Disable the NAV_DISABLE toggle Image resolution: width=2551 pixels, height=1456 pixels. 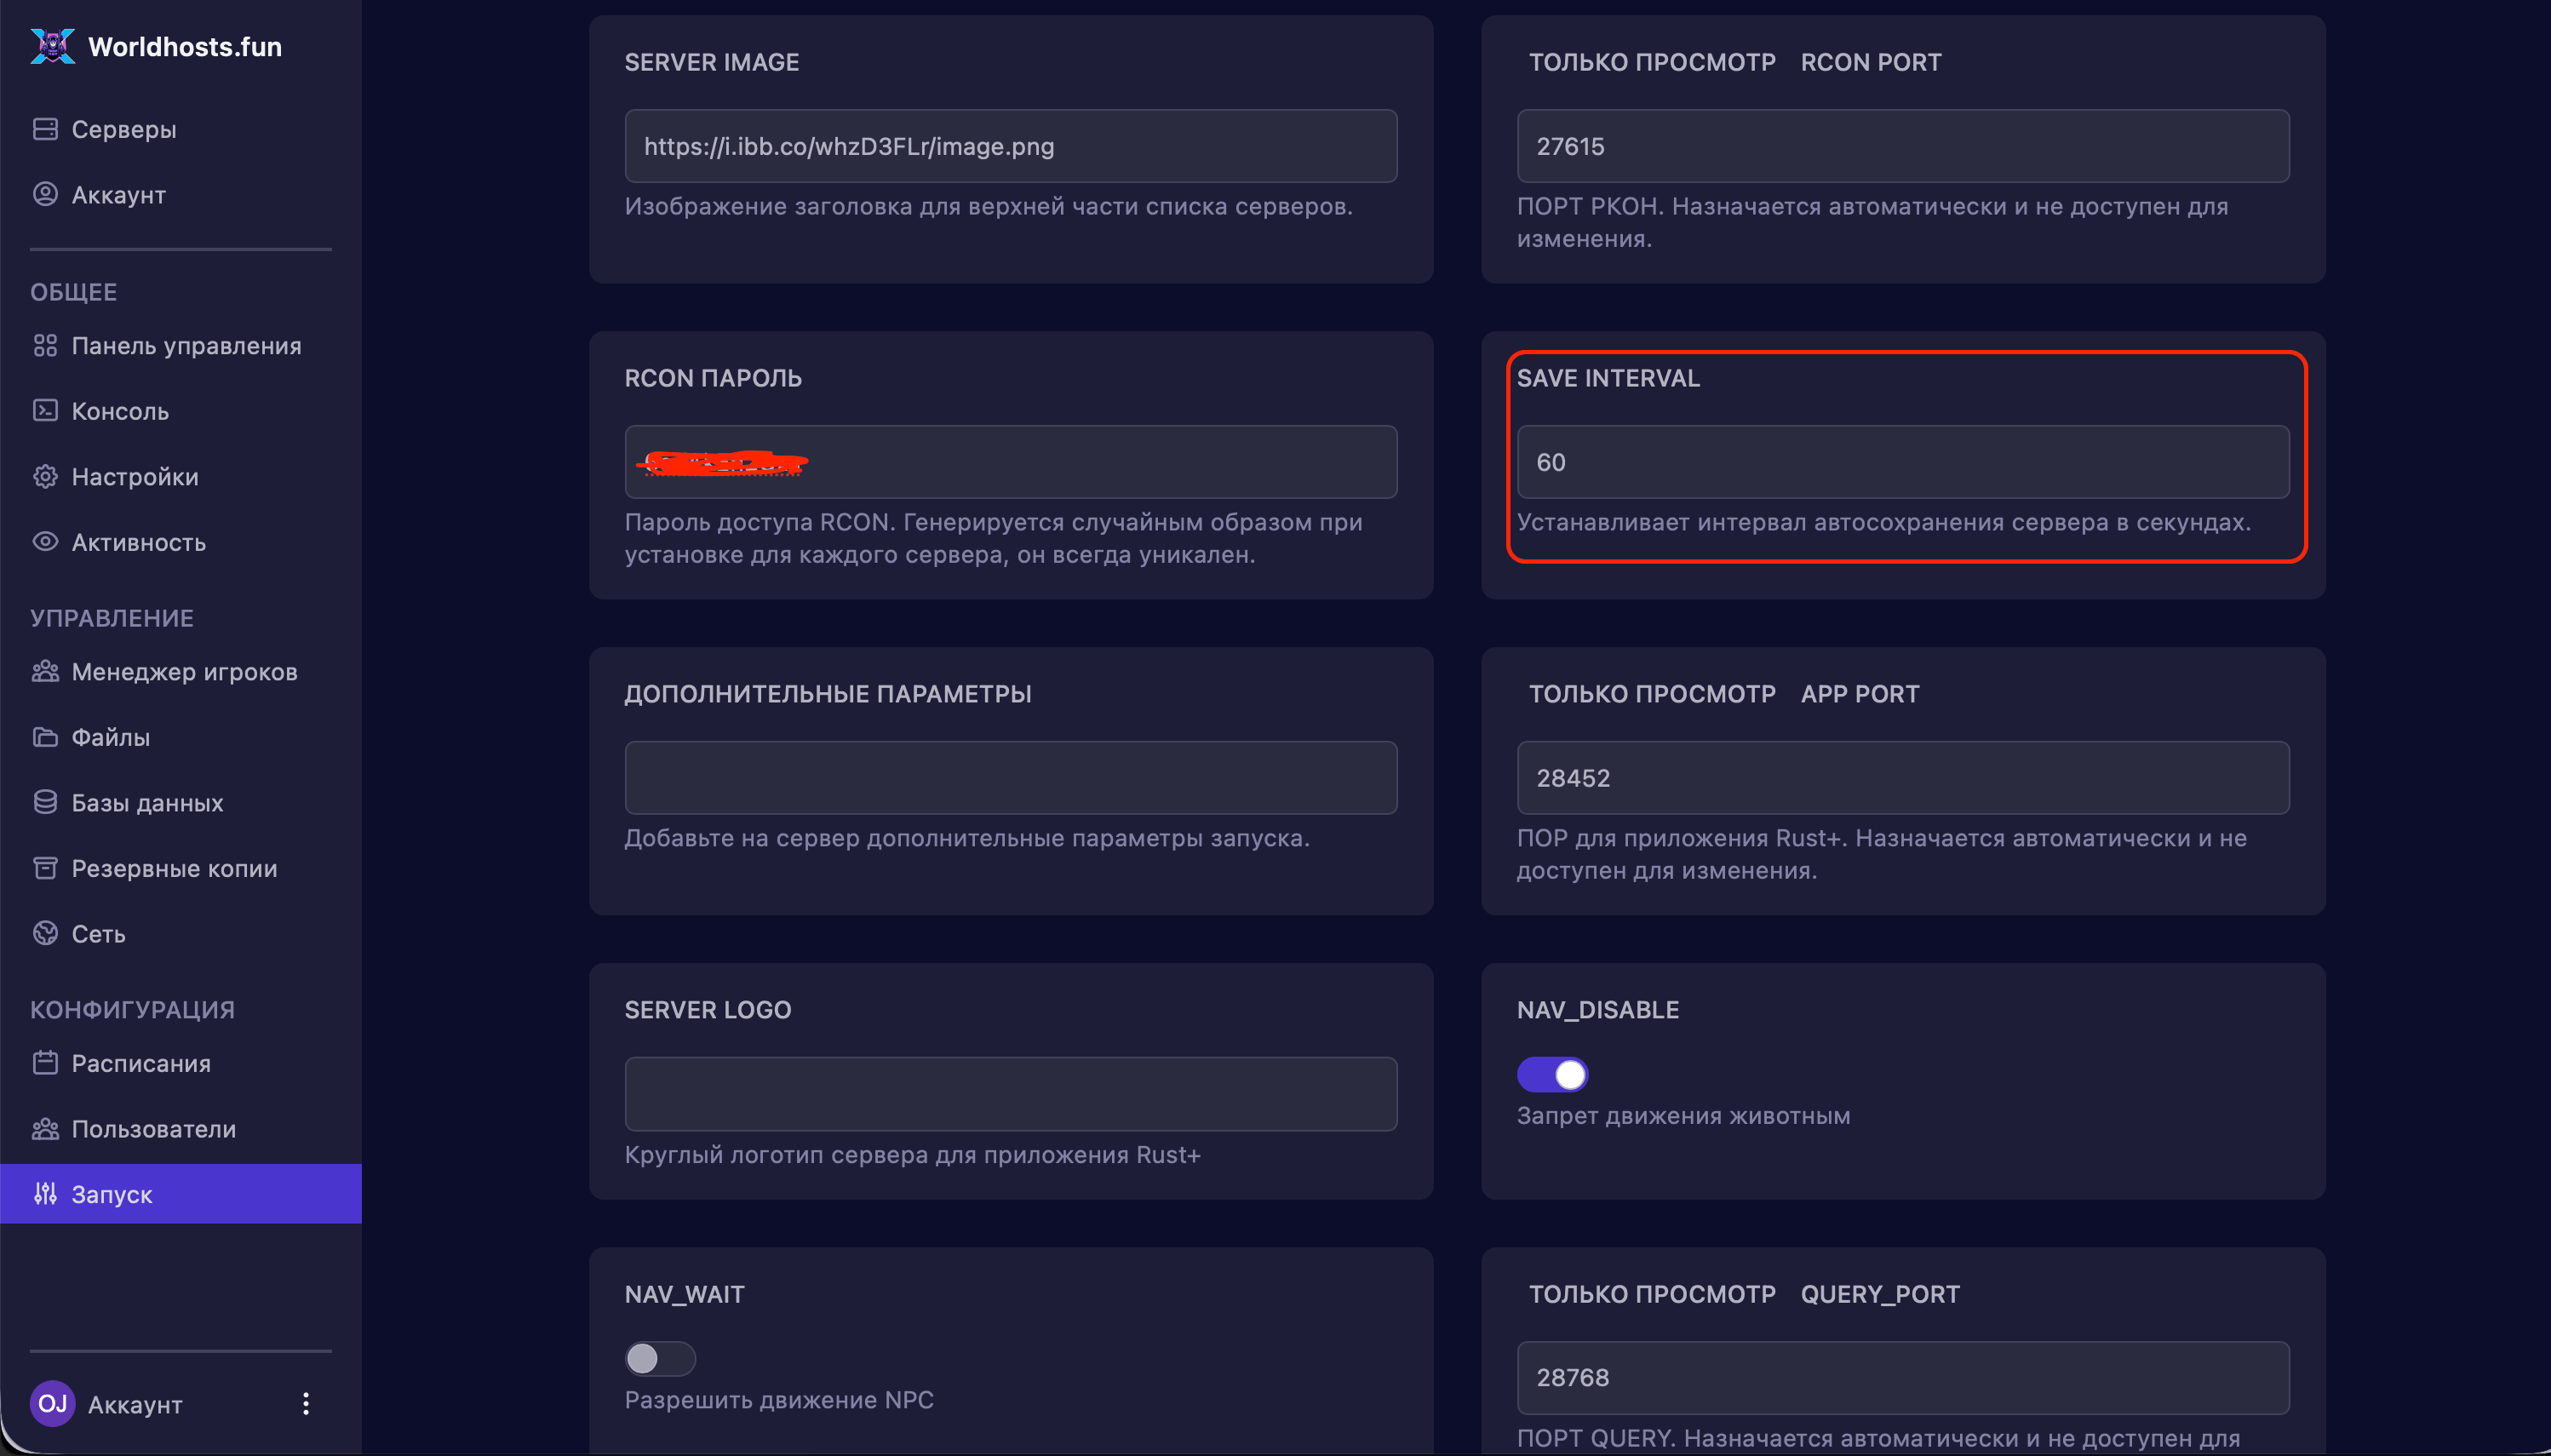[1552, 1075]
